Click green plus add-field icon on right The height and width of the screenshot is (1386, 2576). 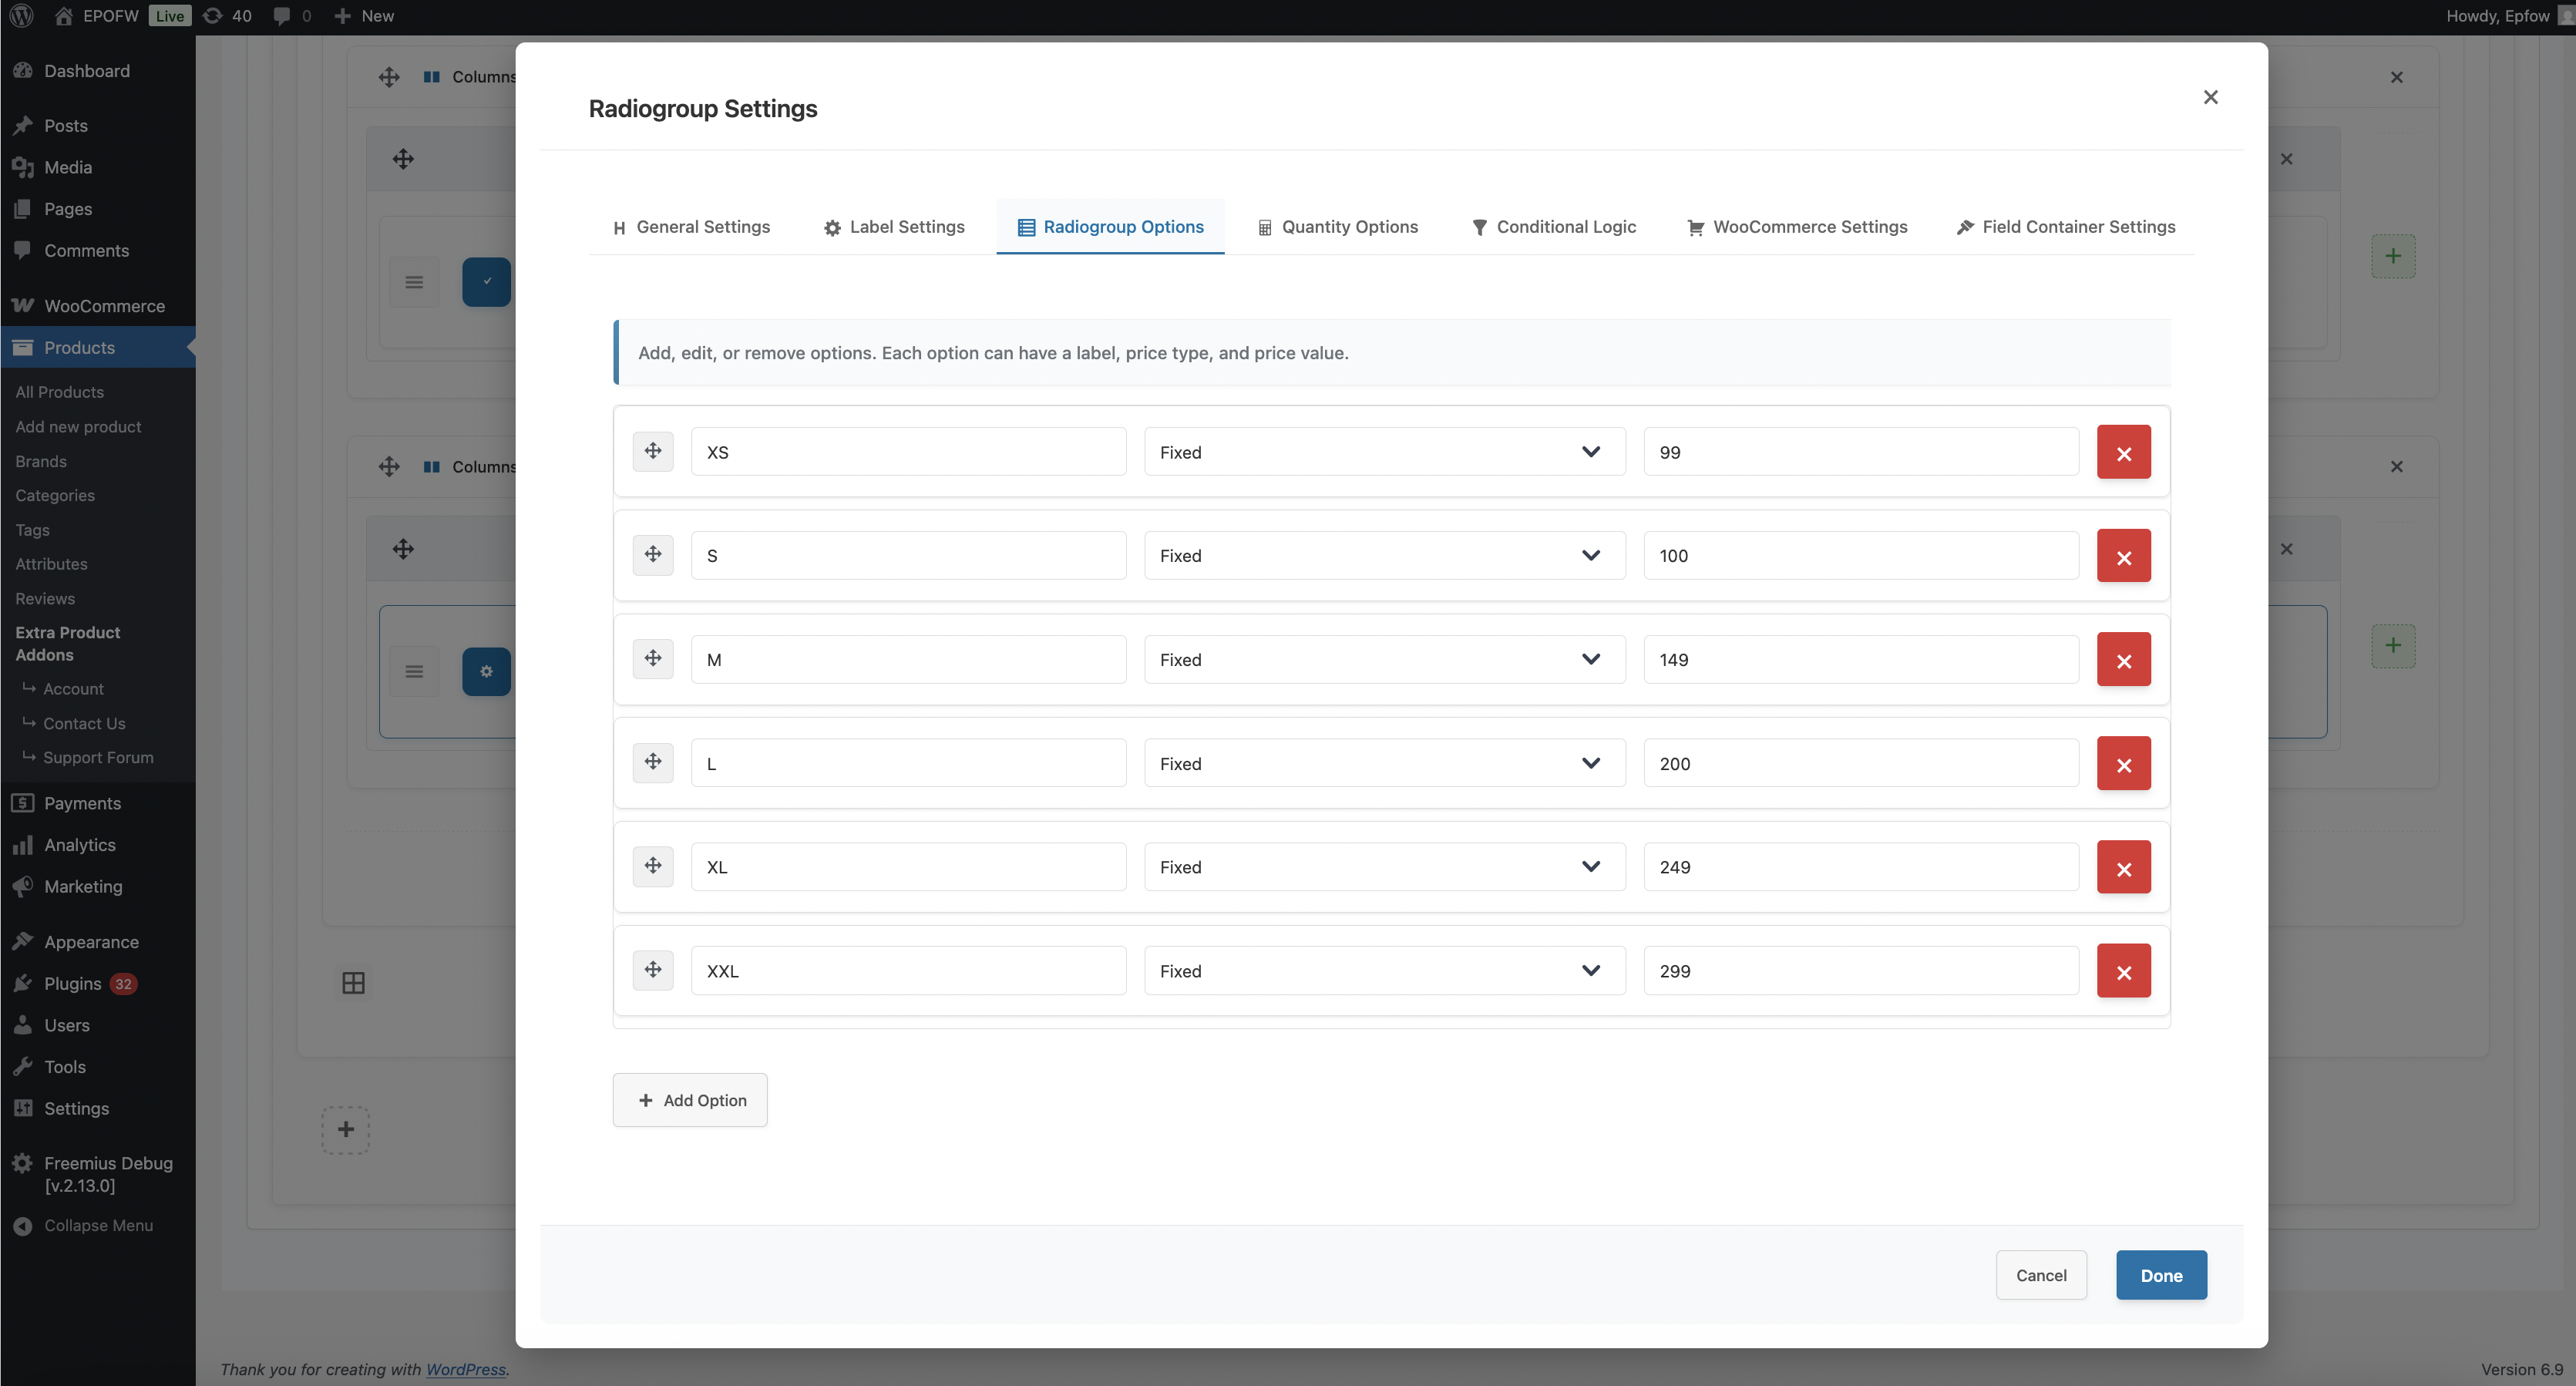2392,256
